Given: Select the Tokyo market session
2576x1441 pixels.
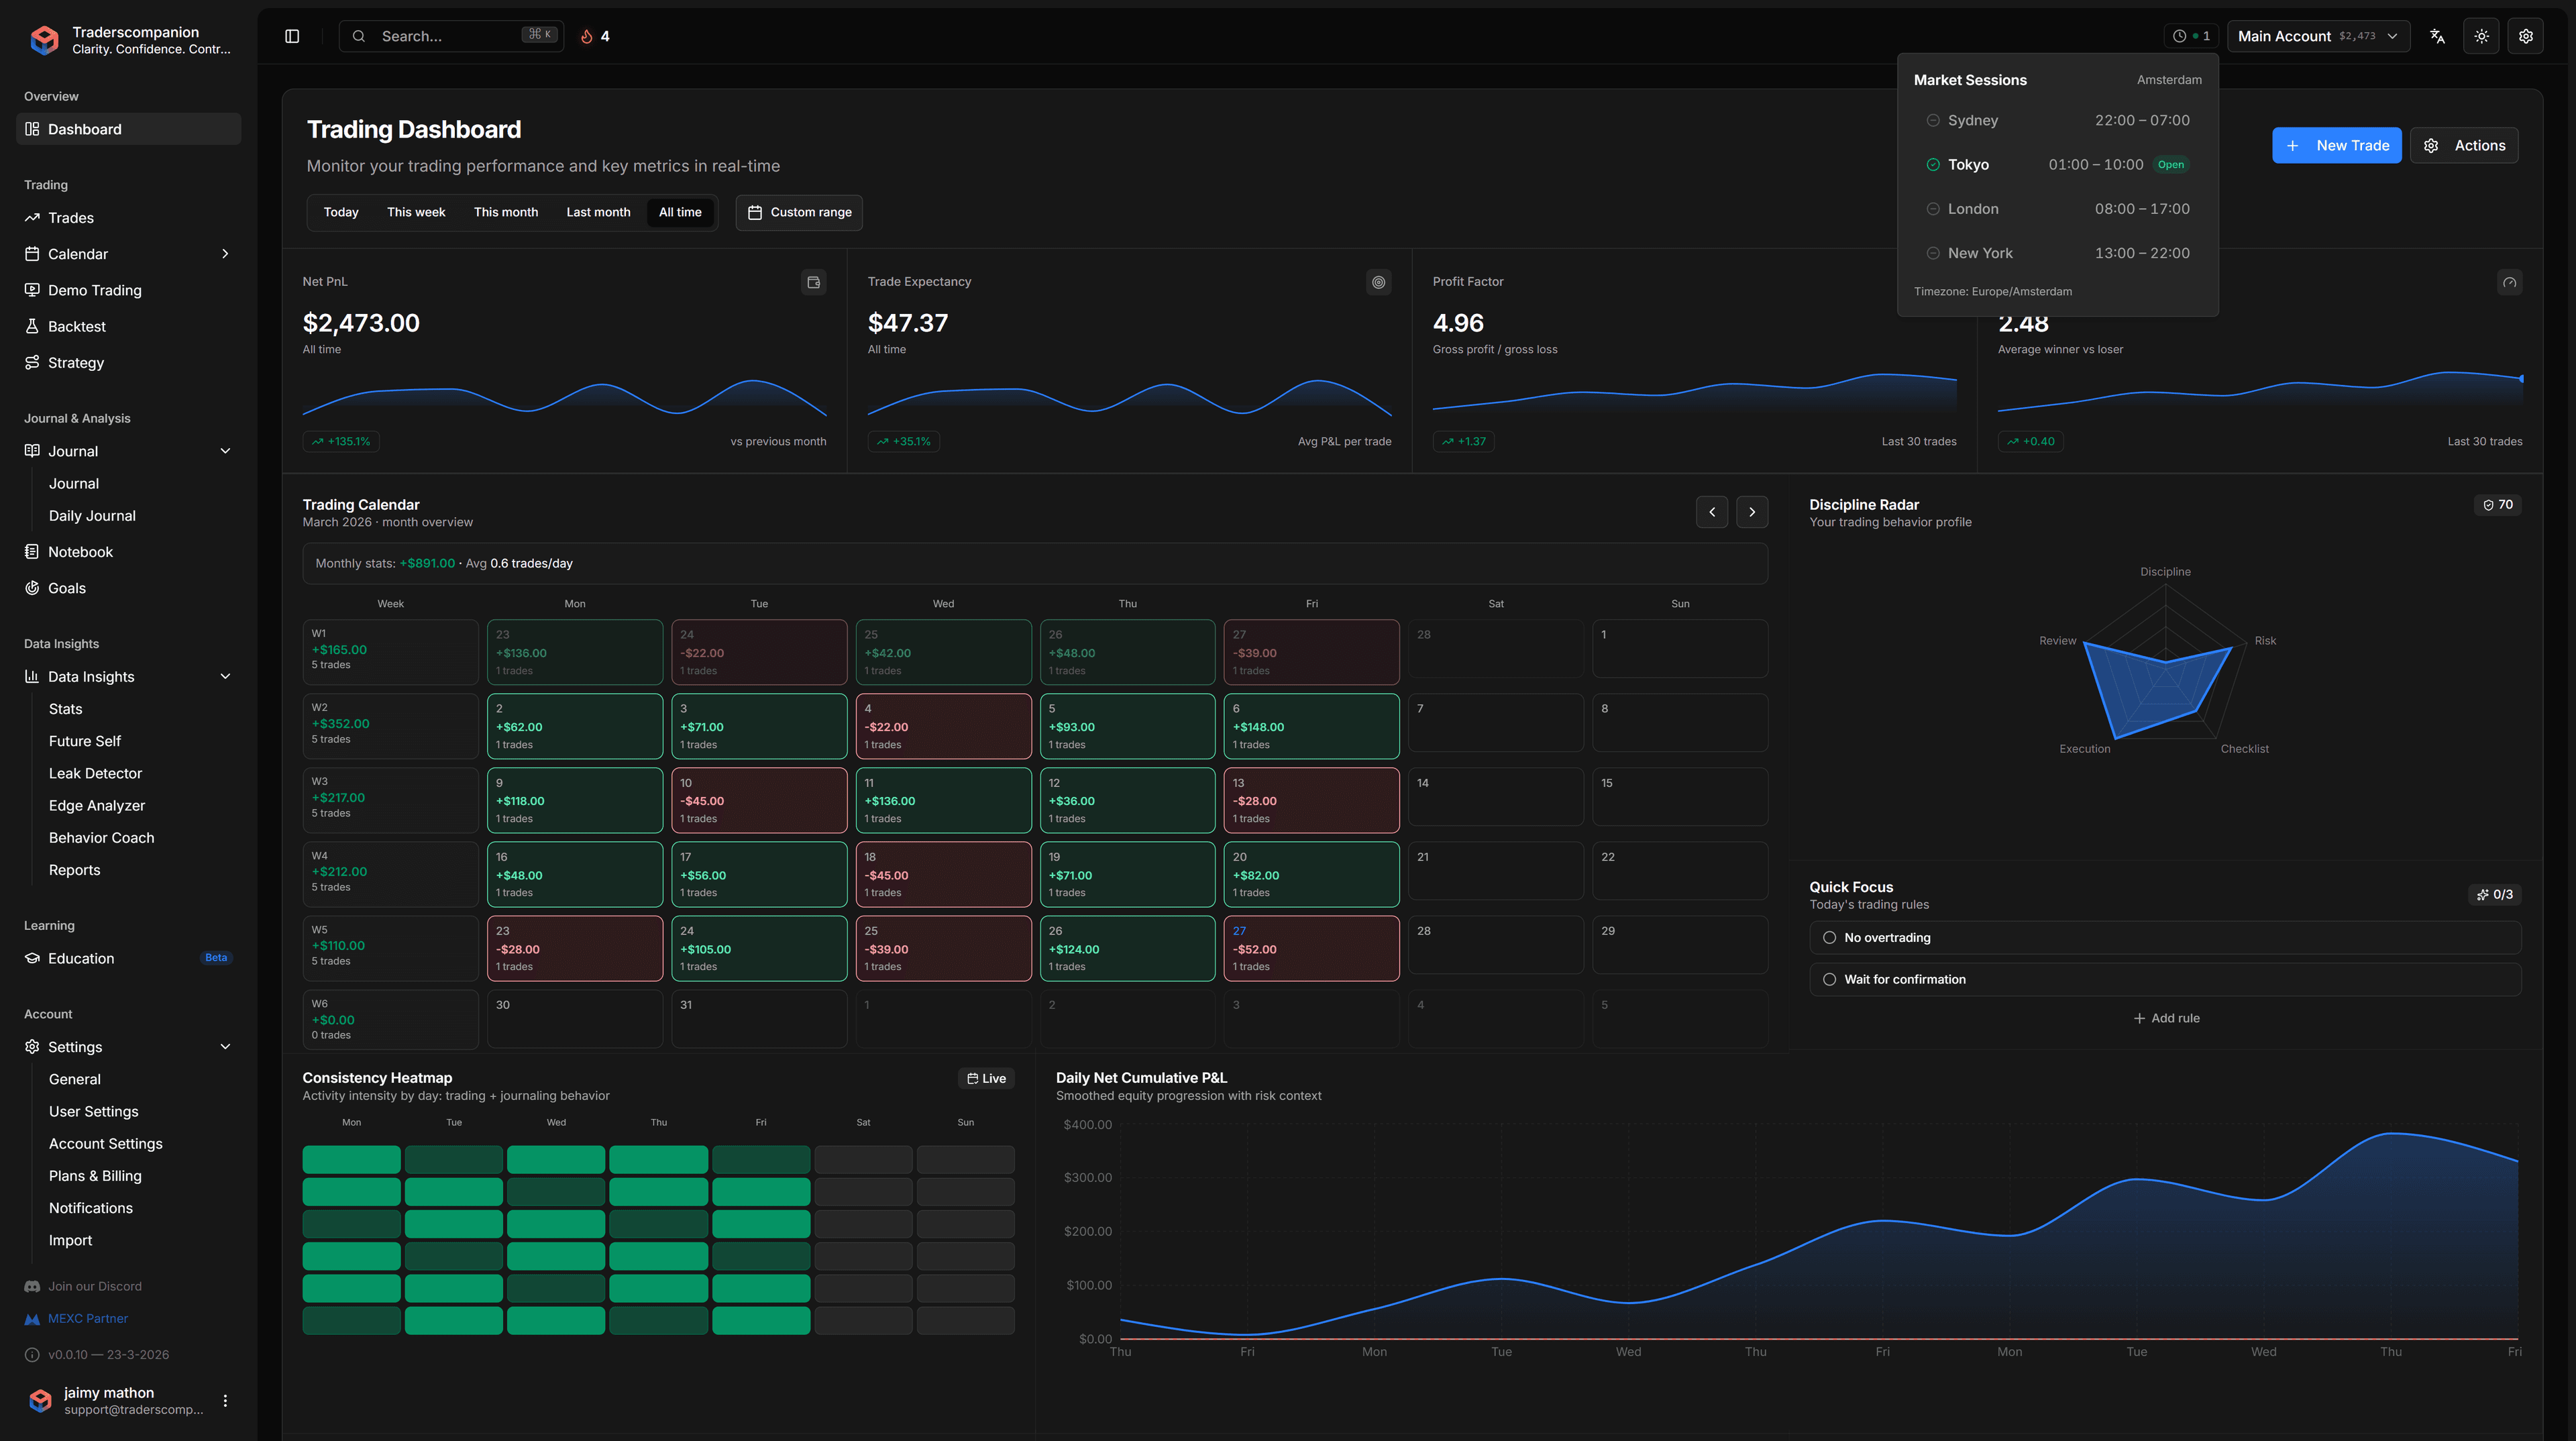Looking at the screenshot, I should tap(2057, 164).
